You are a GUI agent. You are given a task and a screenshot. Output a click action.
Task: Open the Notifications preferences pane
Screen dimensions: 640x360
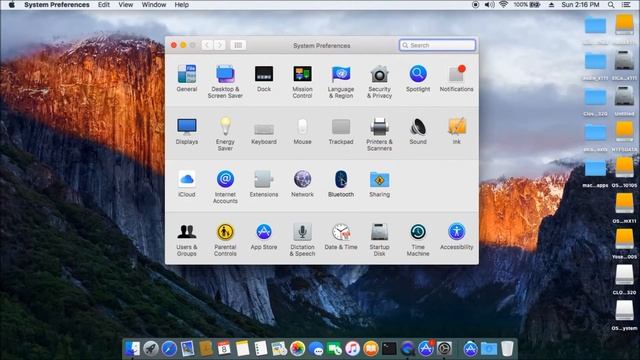coord(456,79)
